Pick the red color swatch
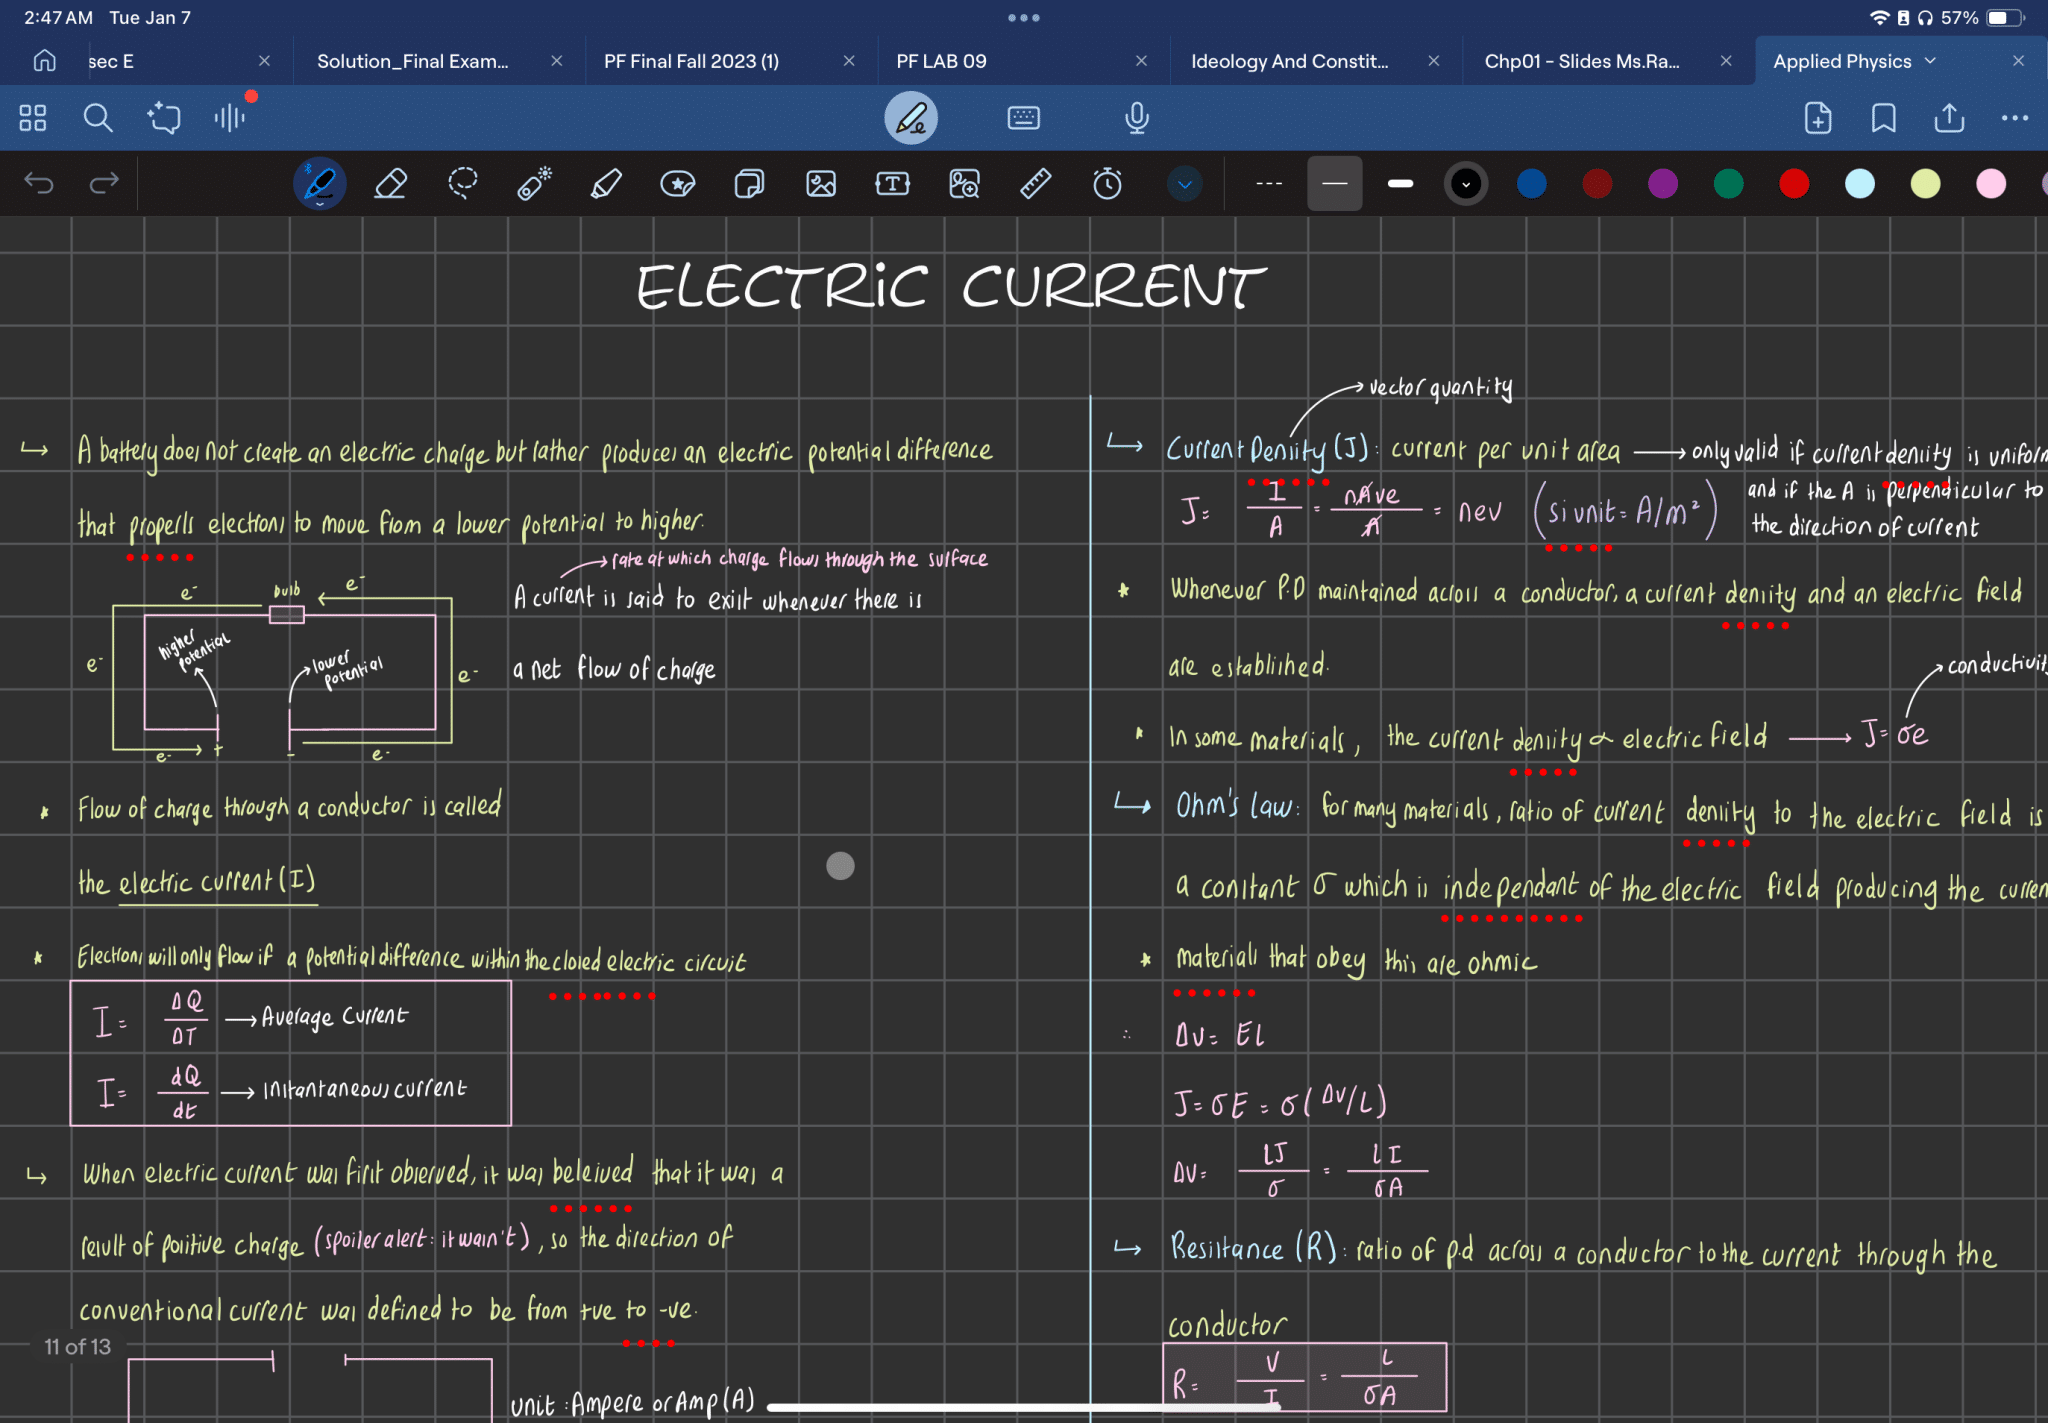2048x1423 pixels. pos(1793,184)
